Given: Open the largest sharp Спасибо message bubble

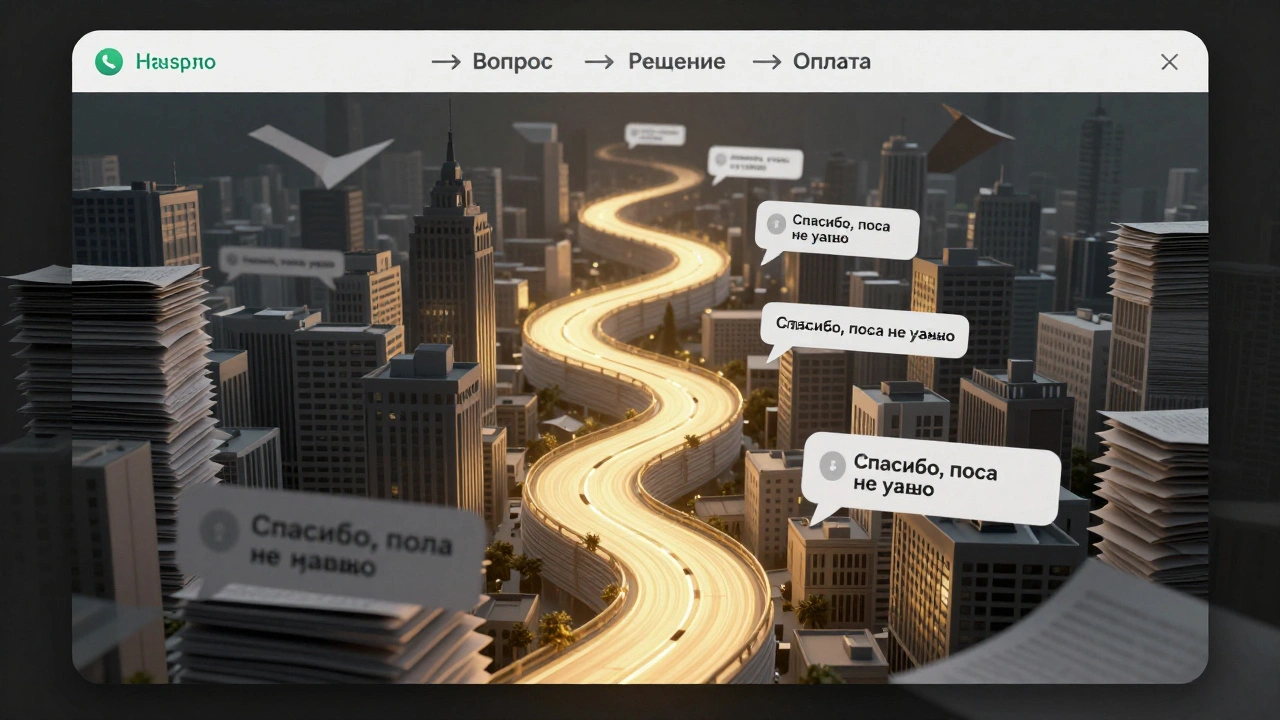Looking at the screenshot, I should (x=930, y=478).
